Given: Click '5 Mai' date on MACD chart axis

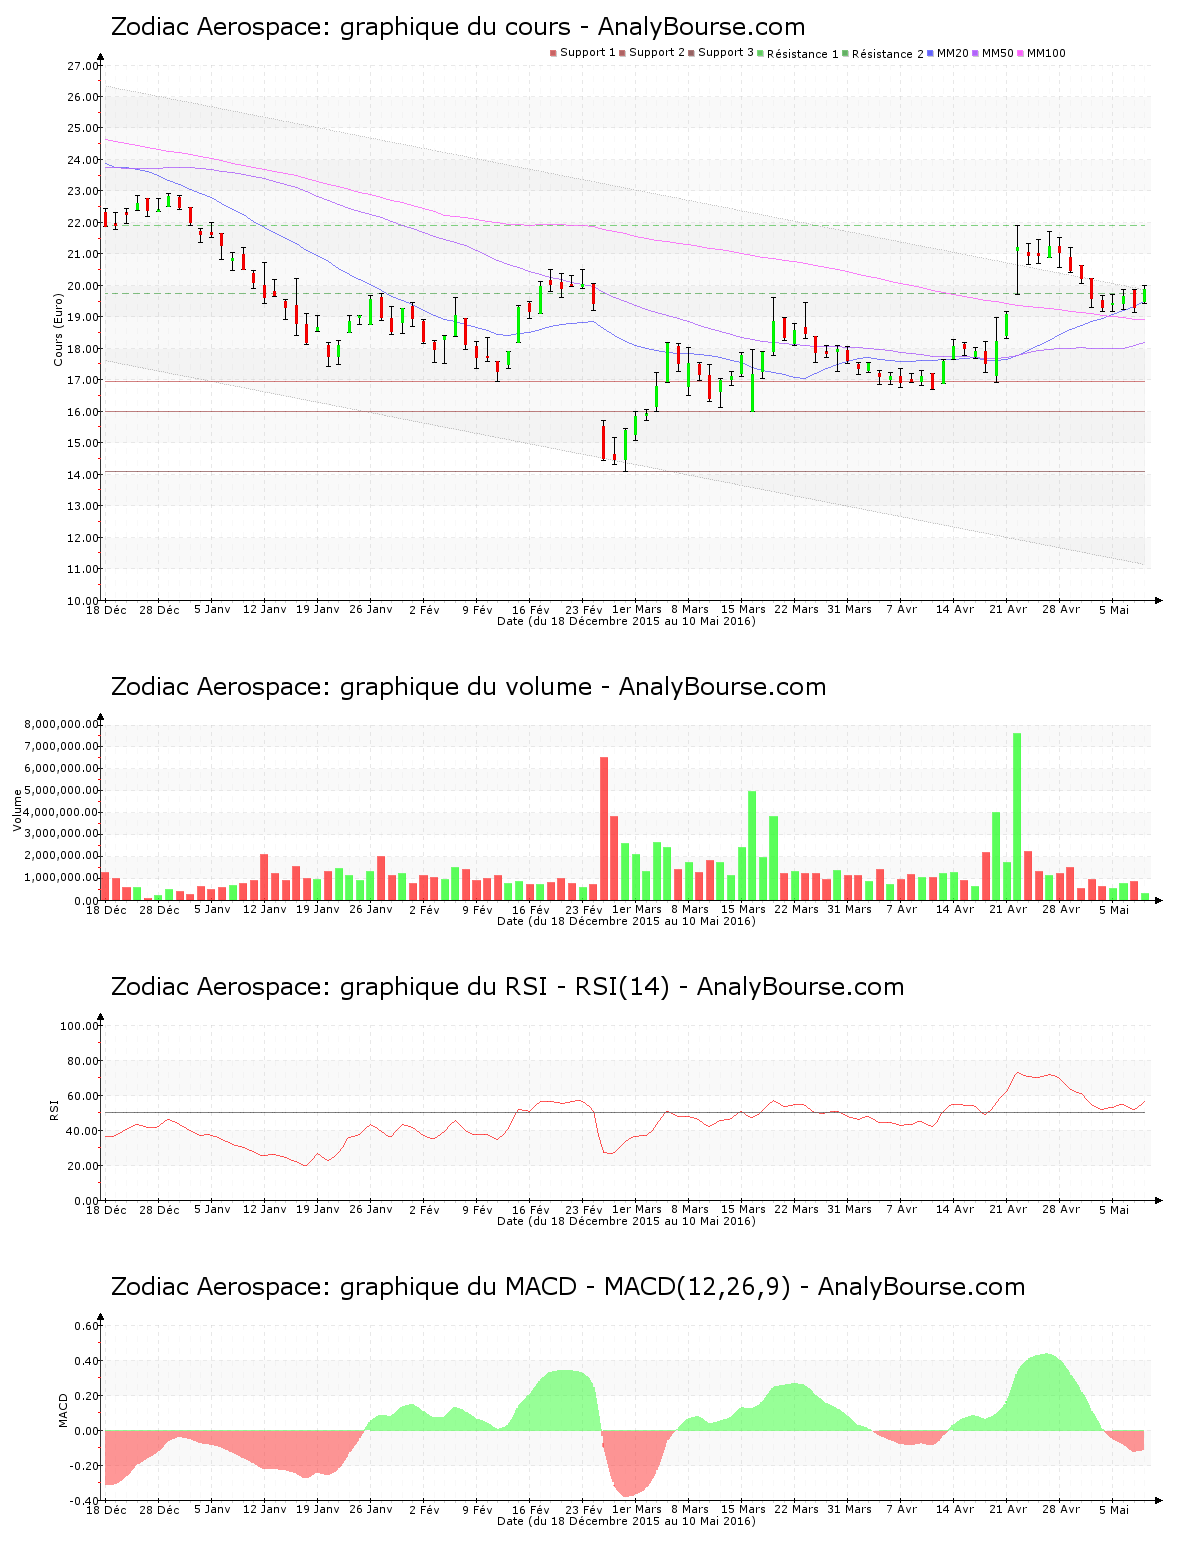Looking at the screenshot, I should pos(1114,1509).
